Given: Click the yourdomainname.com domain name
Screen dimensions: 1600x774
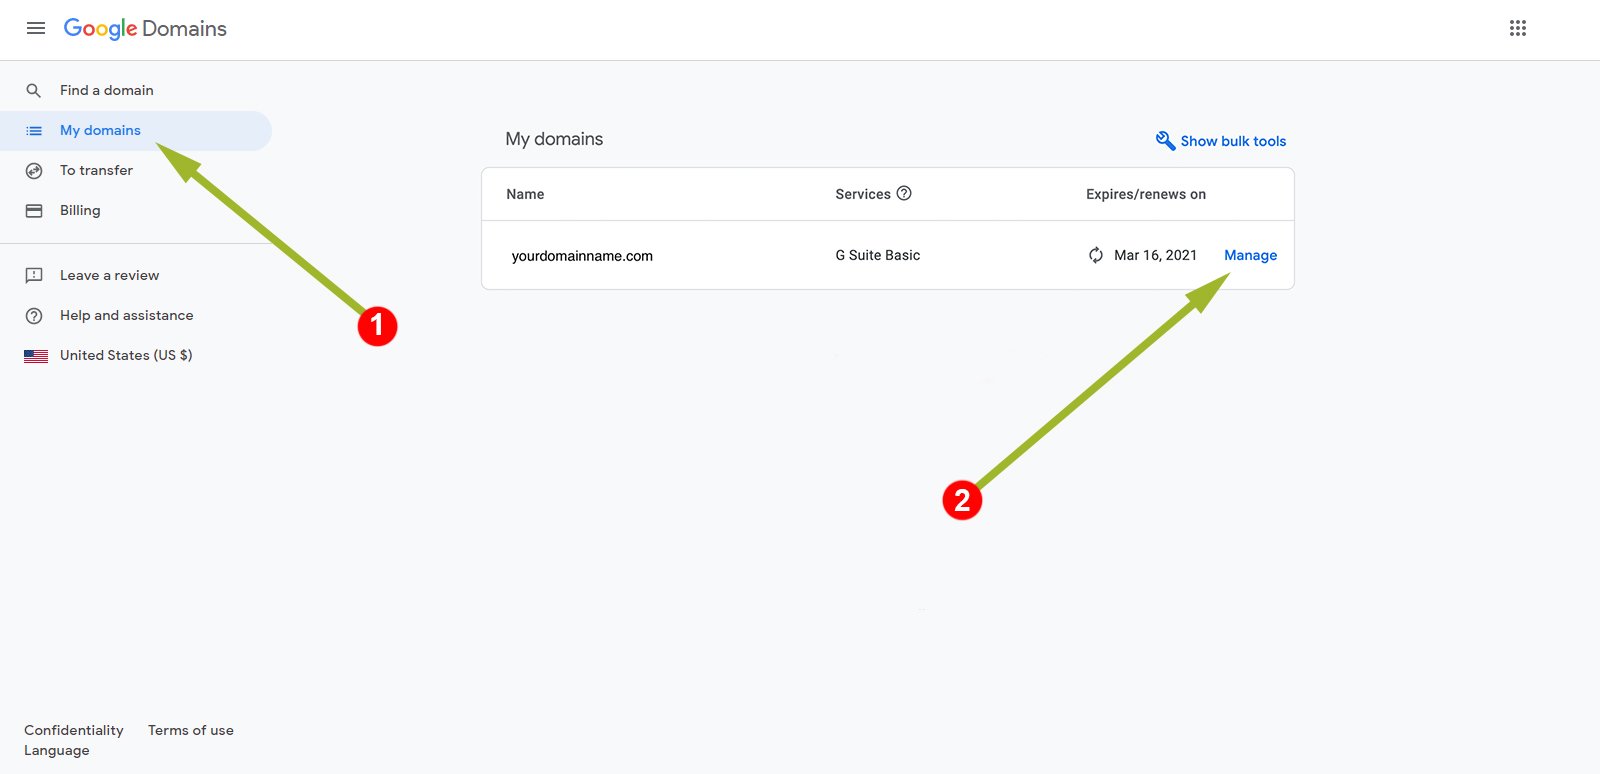Looking at the screenshot, I should (582, 256).
